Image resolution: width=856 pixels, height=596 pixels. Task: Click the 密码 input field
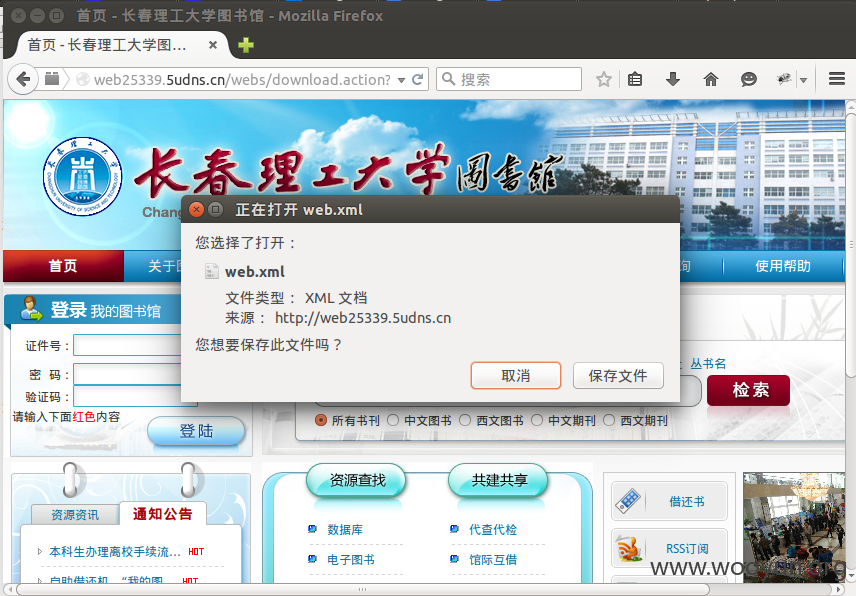(x=128, y=374)
